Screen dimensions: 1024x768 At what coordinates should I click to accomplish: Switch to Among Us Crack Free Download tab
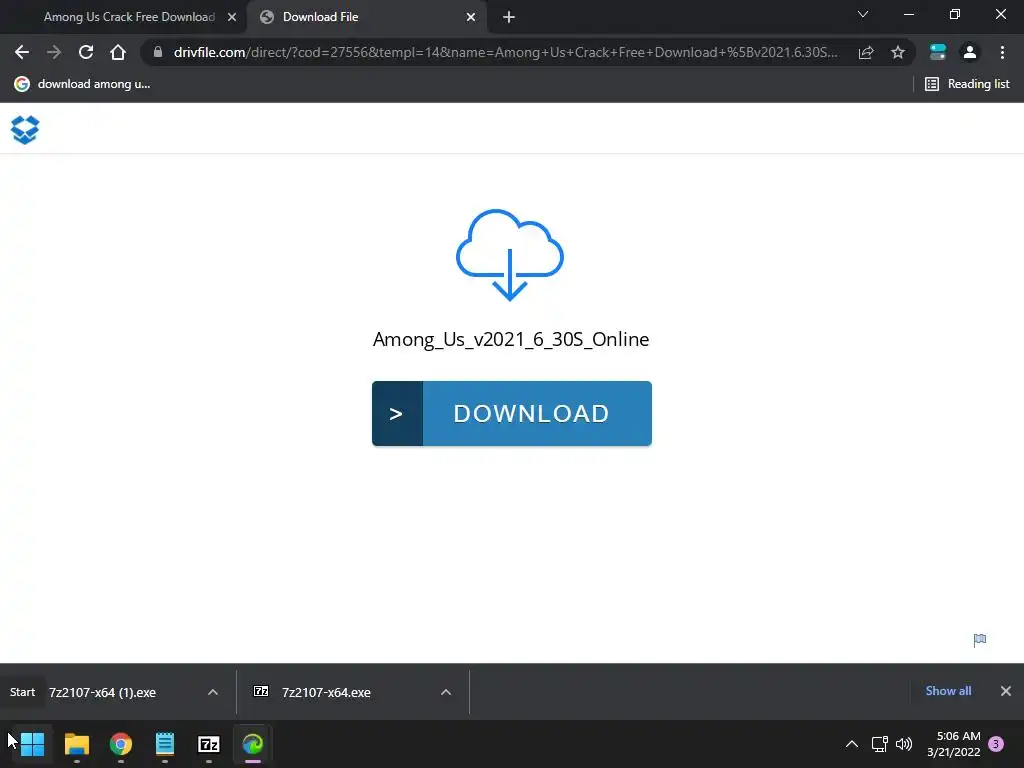(x=129, y=17)
